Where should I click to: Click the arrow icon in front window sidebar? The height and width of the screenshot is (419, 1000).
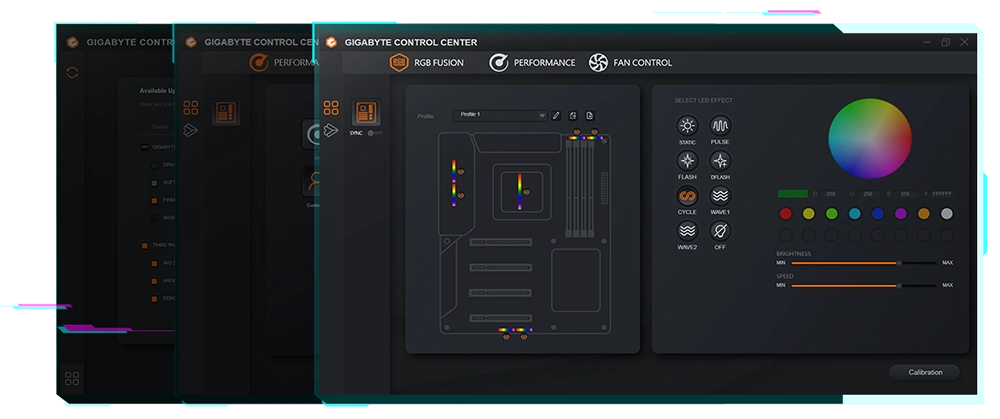click(x=330, y=130)
